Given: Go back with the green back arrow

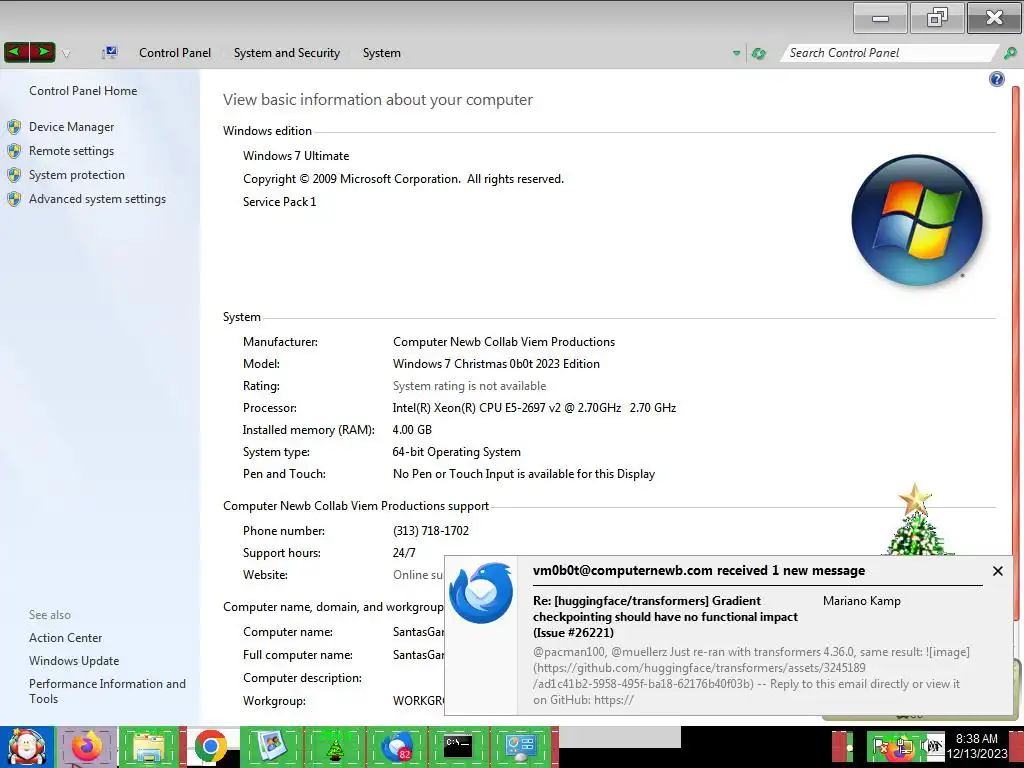Looking at the screenshot, I should click(16, 52).
